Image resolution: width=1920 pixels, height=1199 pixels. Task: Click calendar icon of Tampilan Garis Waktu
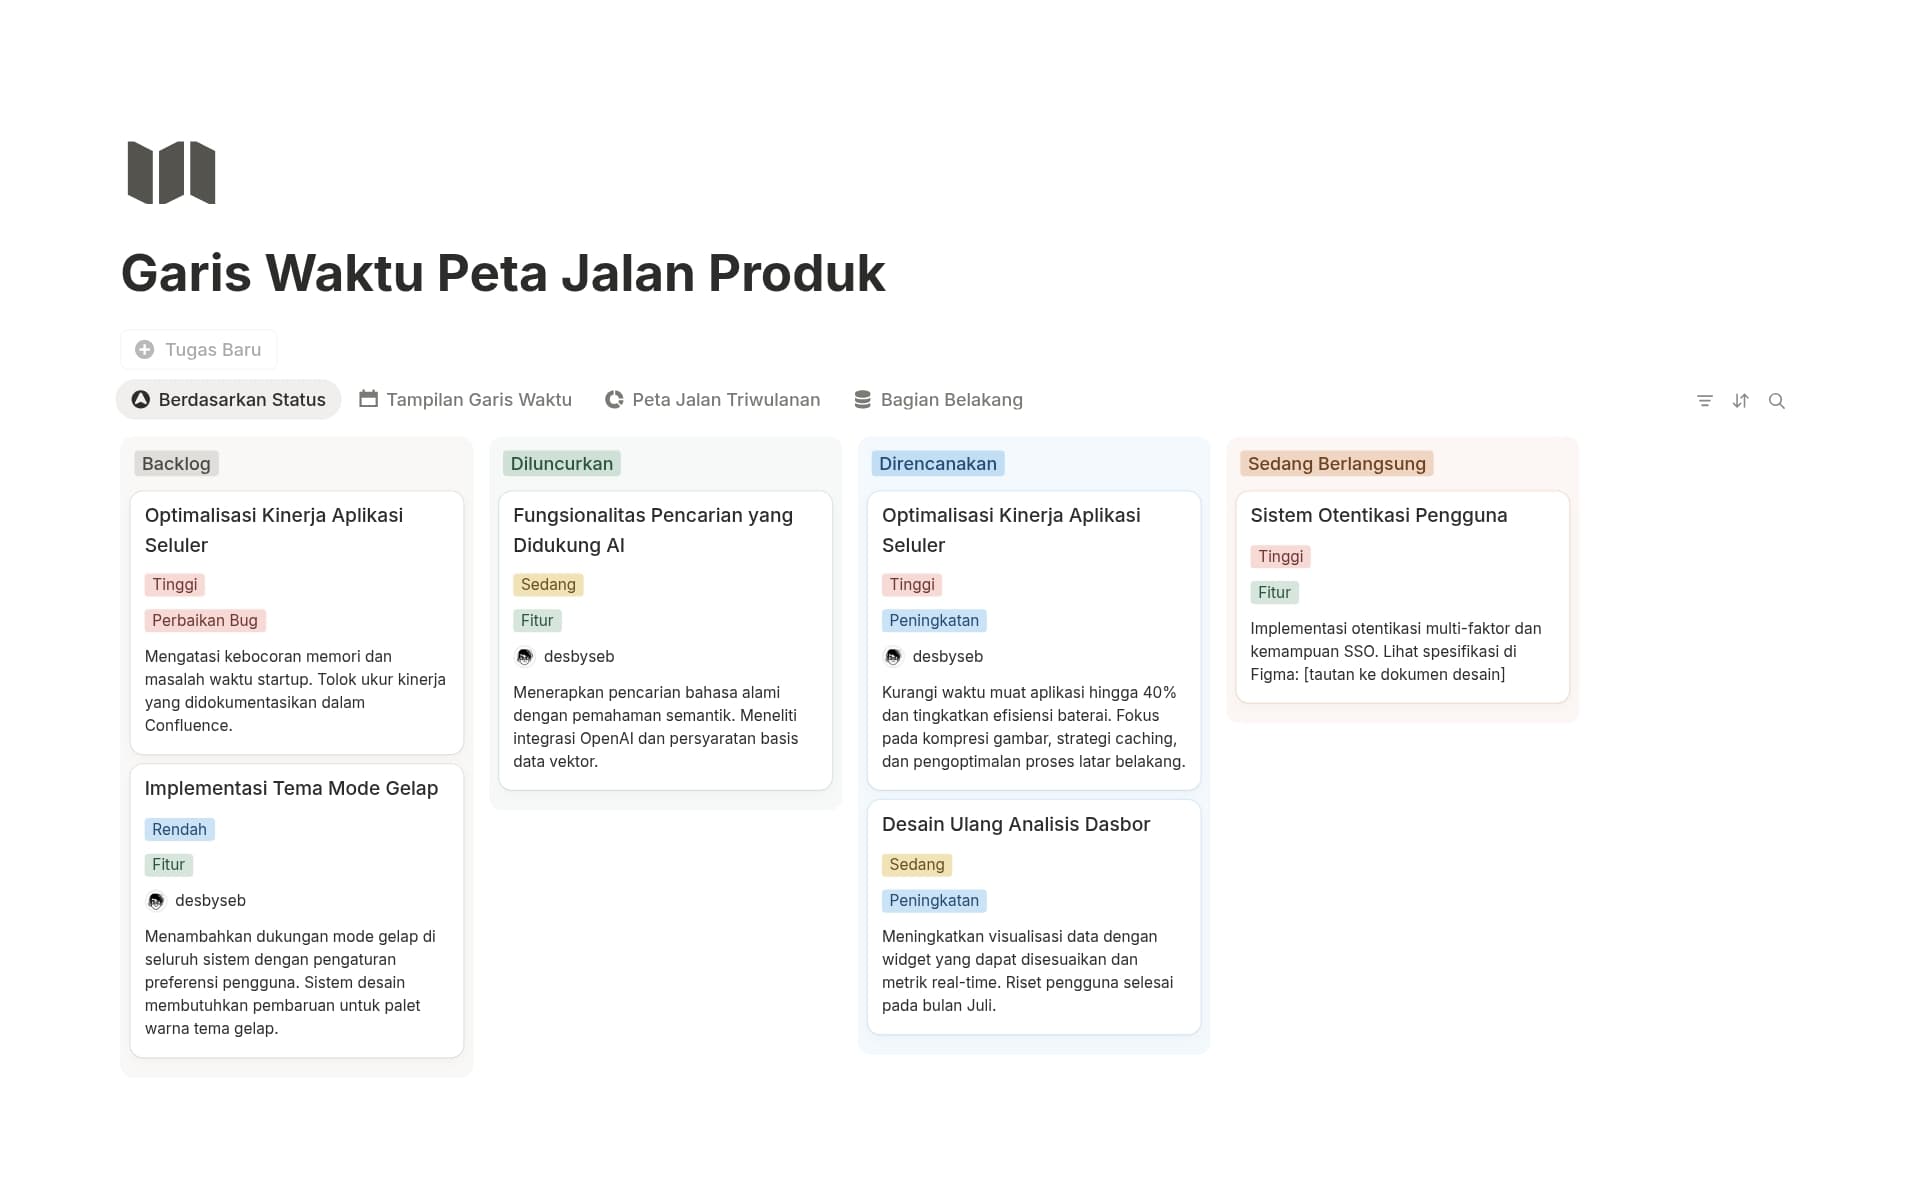pos(369,400)
